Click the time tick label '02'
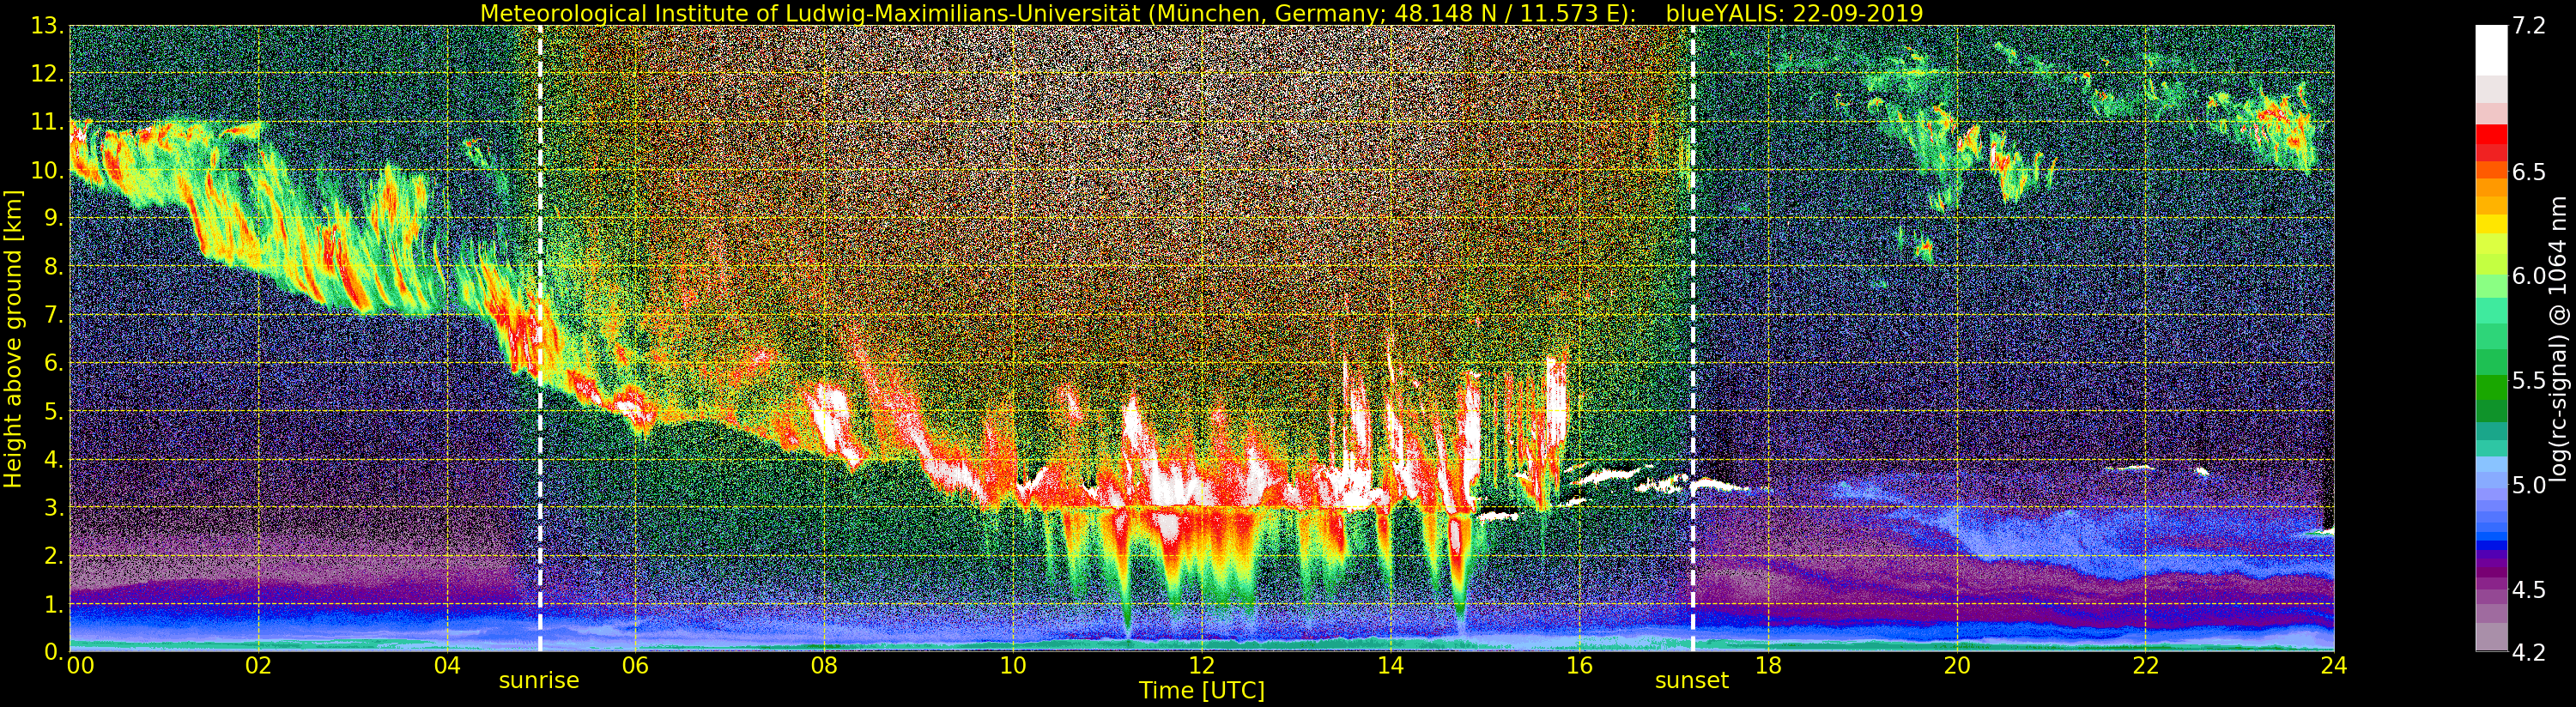 259,665
